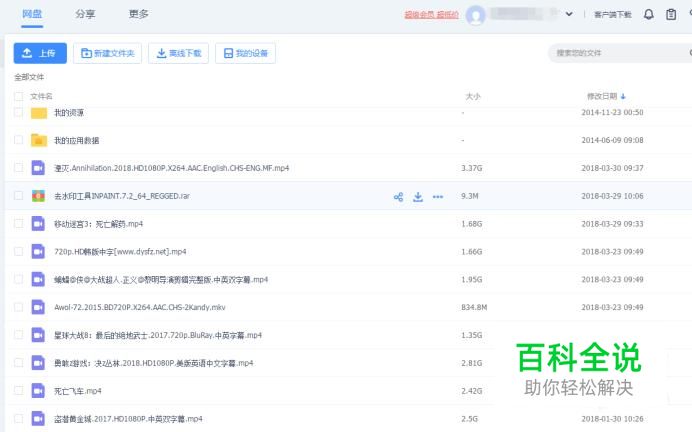Expand the account dropdown arrow

[x=569, y=14]
